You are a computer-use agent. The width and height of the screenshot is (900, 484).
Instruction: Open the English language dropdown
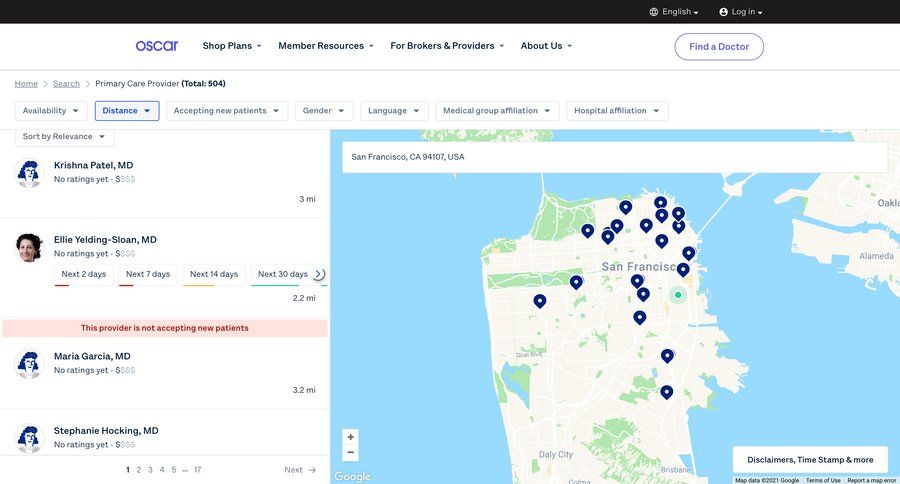click(x=674, y=11)
